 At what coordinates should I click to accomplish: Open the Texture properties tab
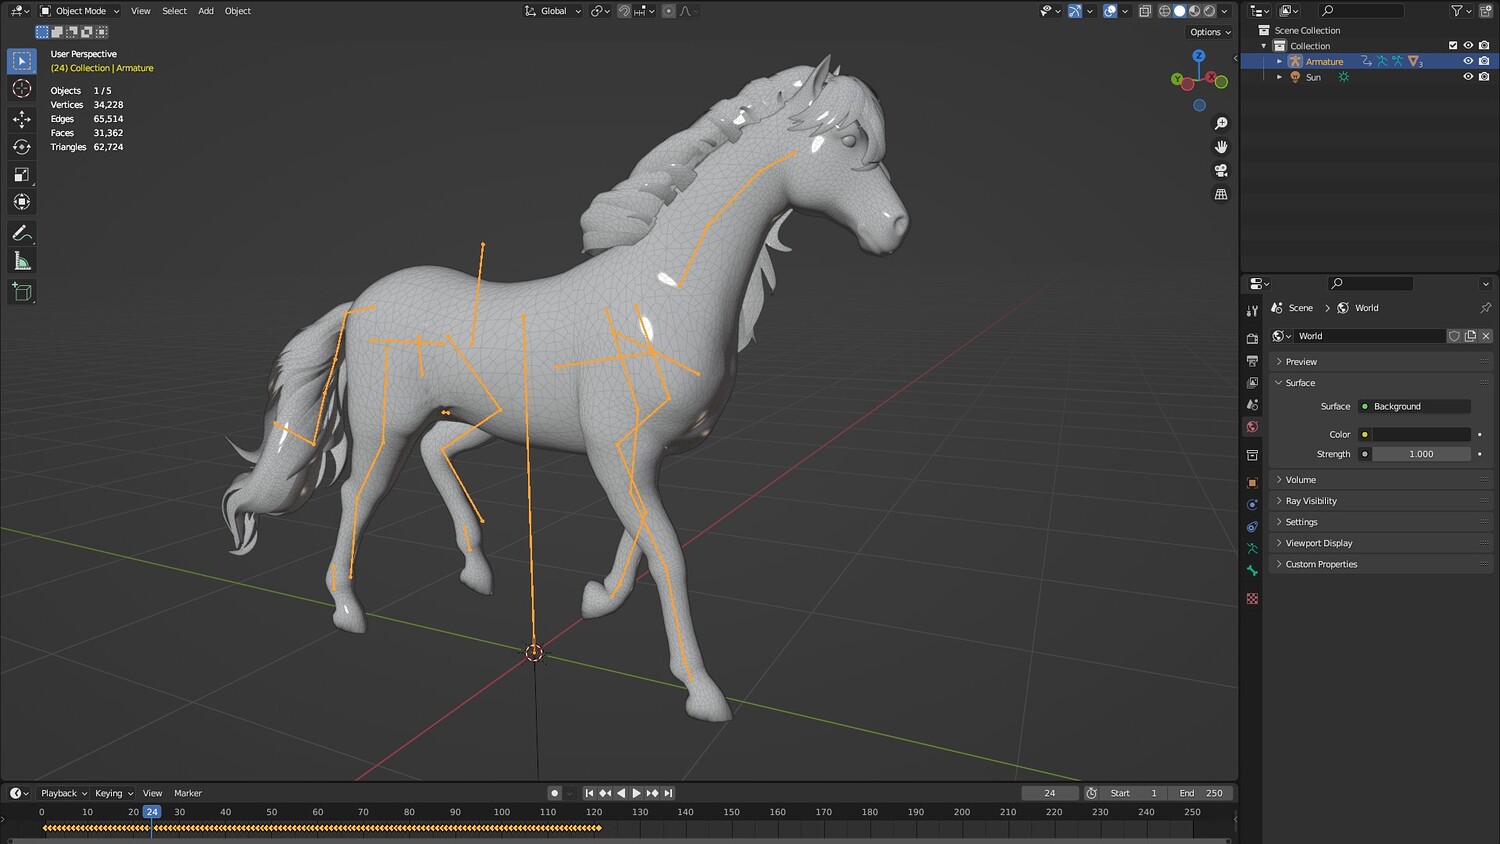coord(1252,599)
